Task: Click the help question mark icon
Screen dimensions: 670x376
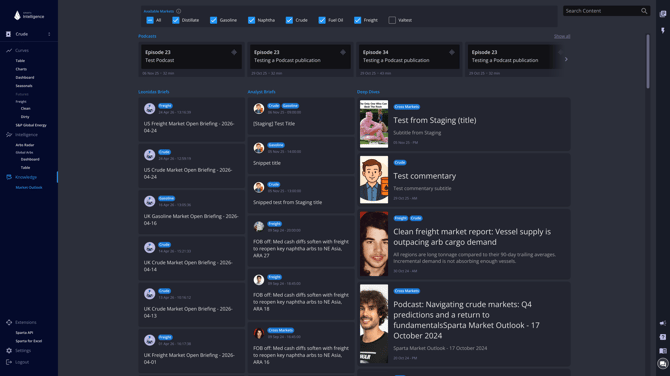Action: point(663,337)
